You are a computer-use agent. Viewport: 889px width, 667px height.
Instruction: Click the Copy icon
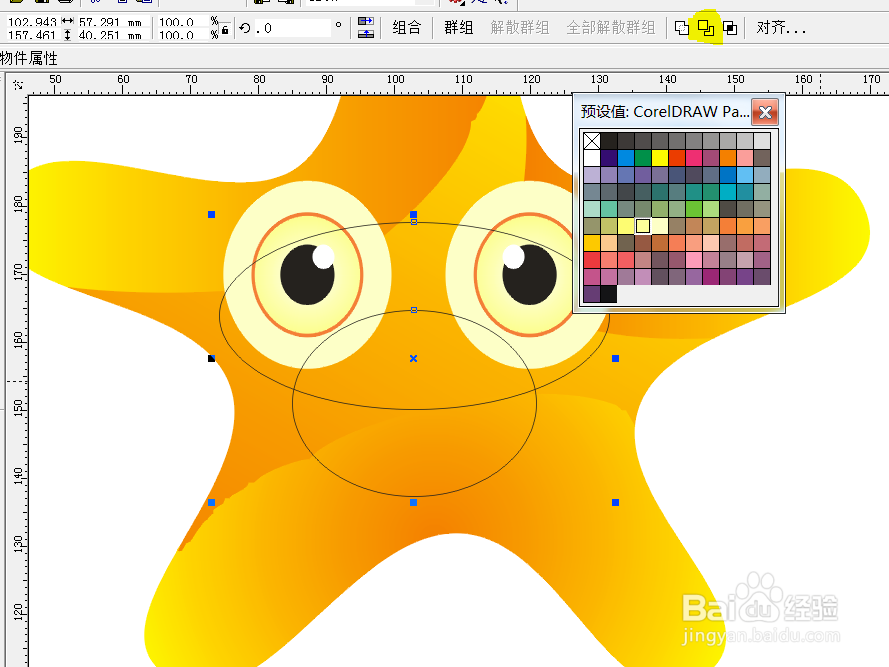122,3
